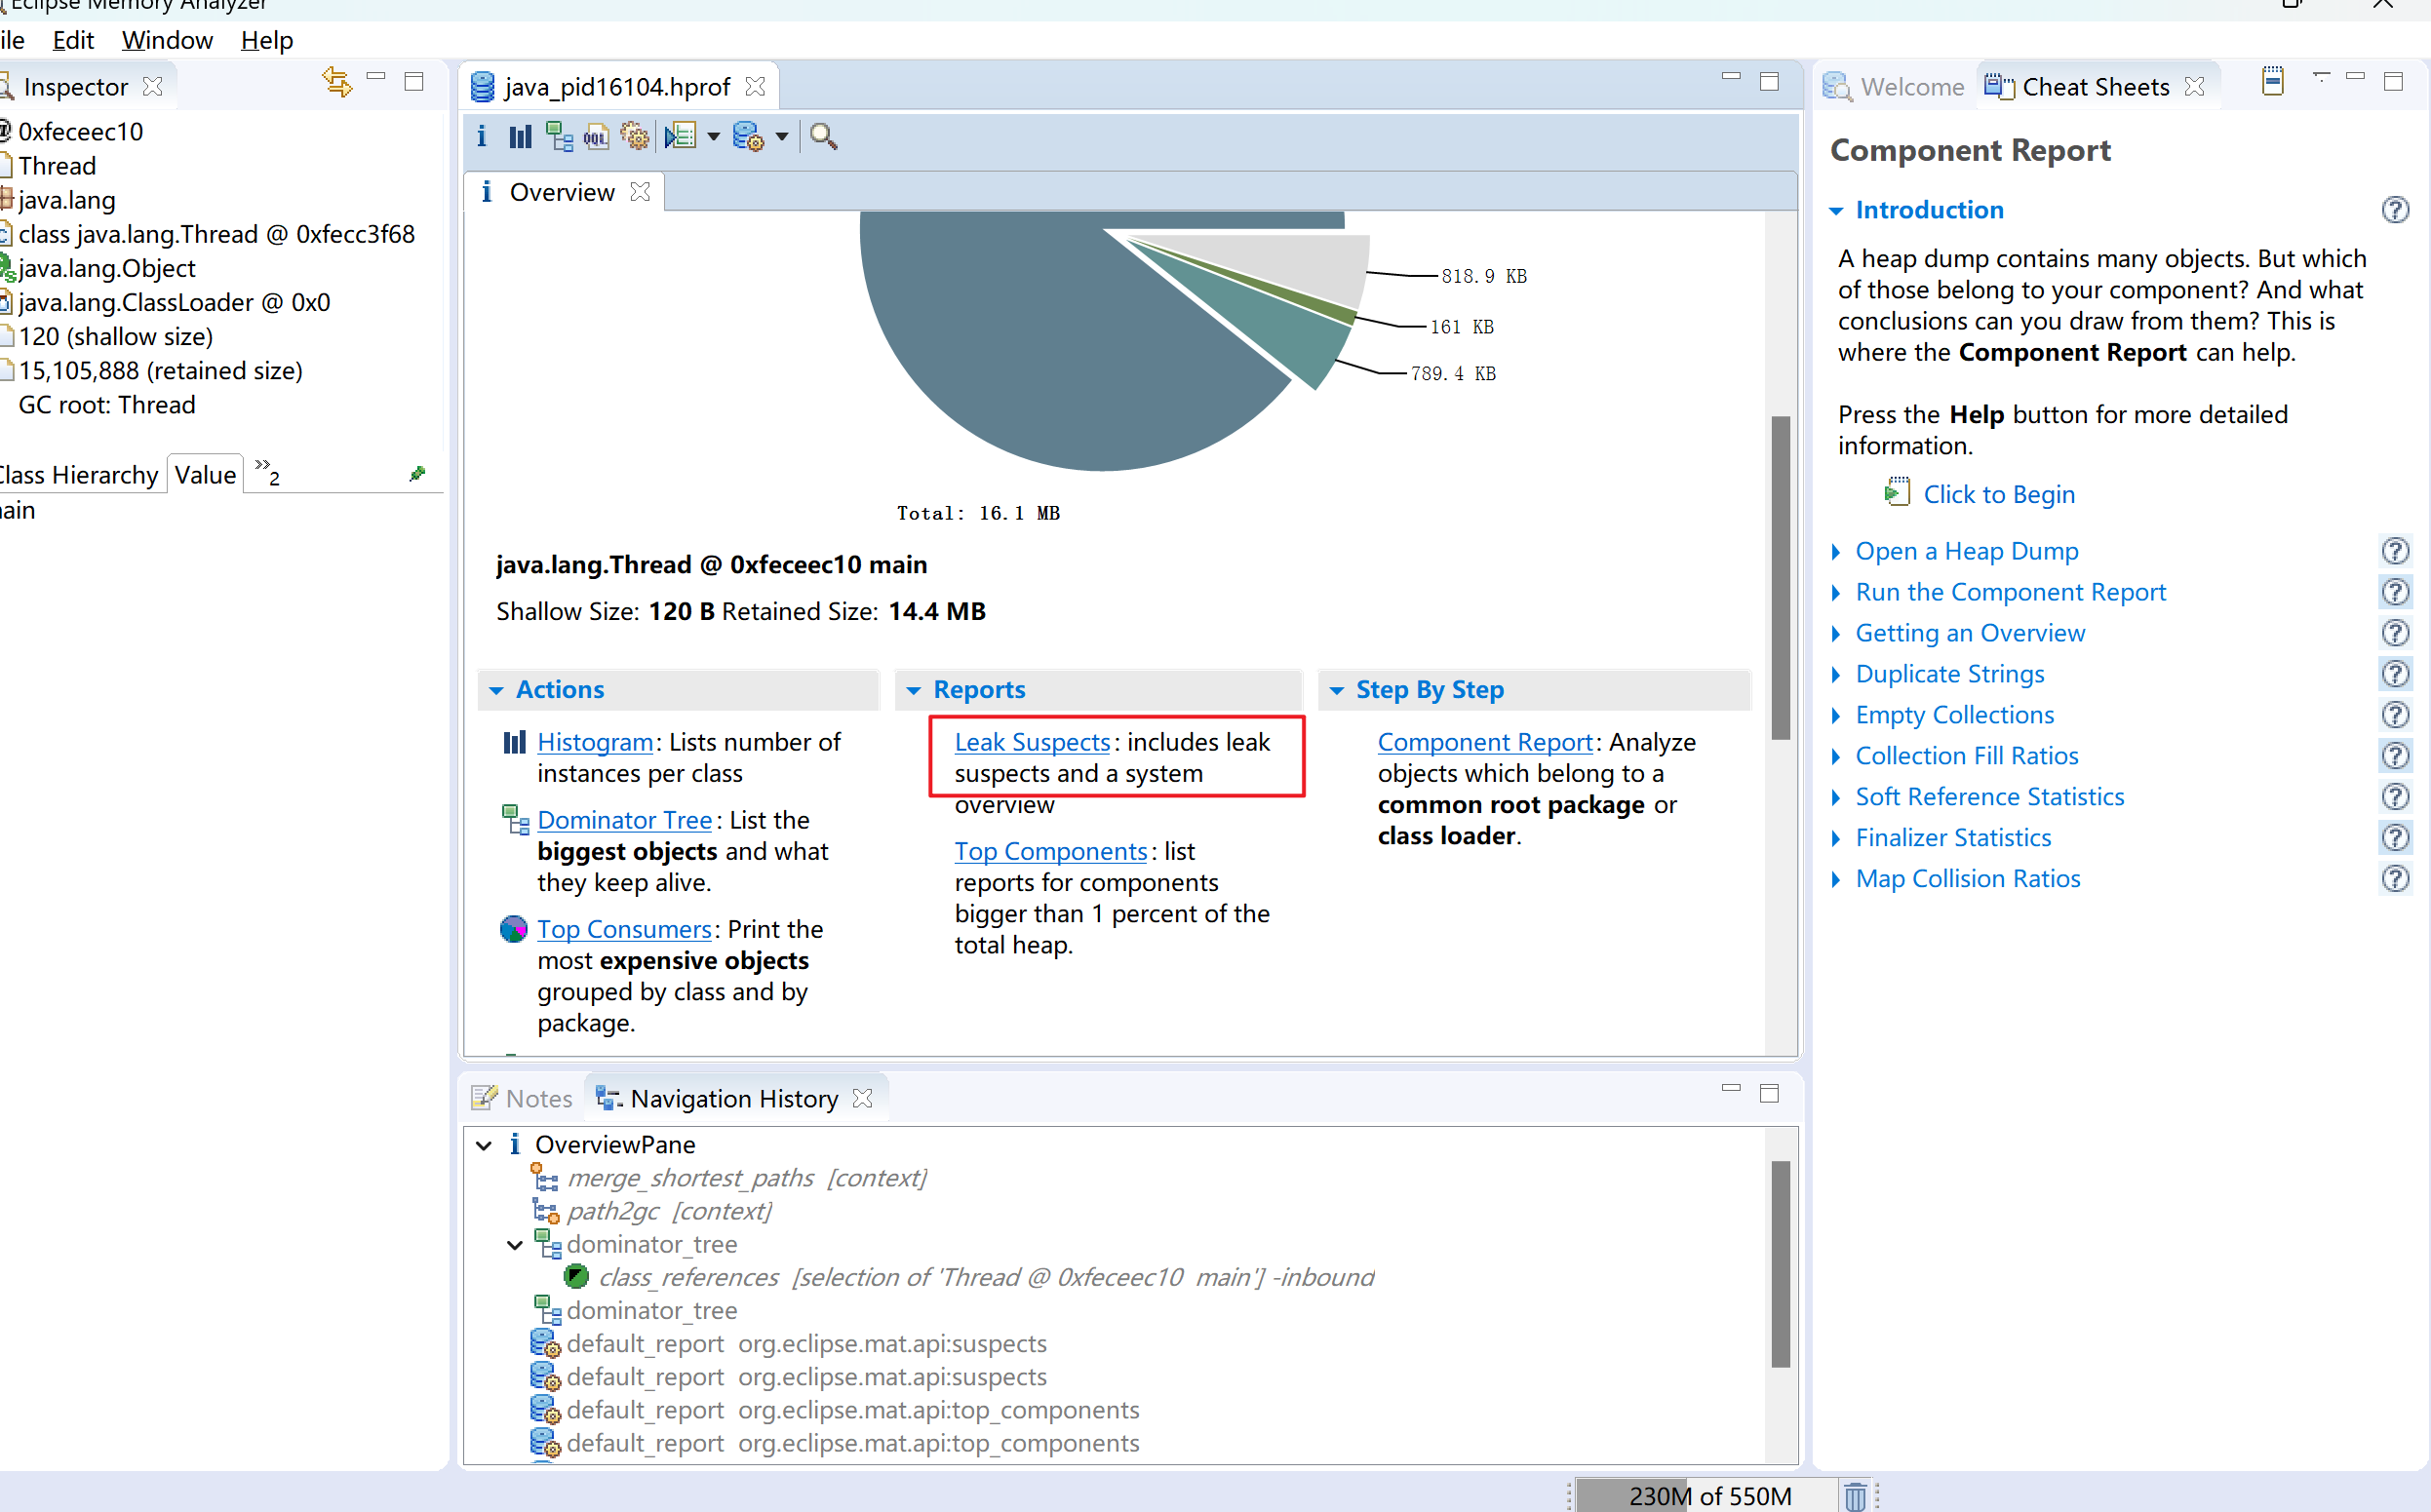Open the Top Components report link
The image size is (2431, 1512).
pos(1050,851)
